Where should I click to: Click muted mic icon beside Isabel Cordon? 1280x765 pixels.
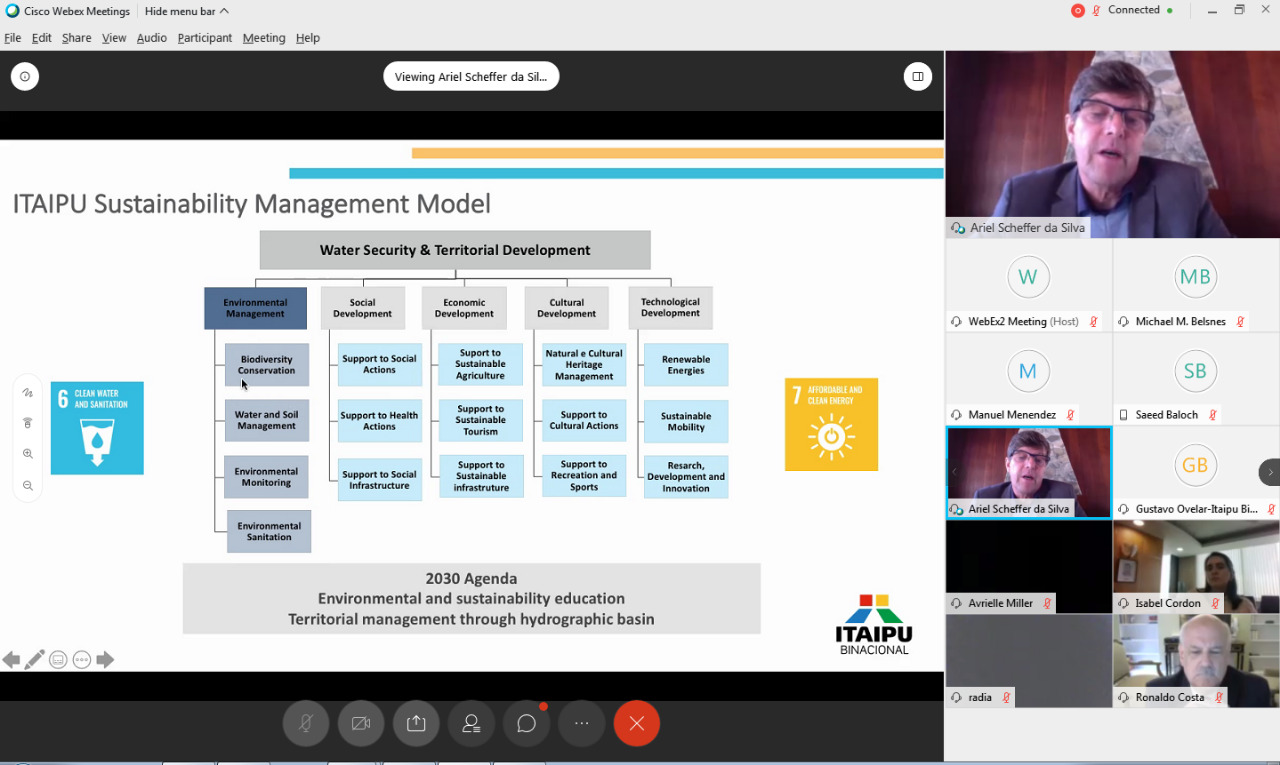click(1215, 604)
